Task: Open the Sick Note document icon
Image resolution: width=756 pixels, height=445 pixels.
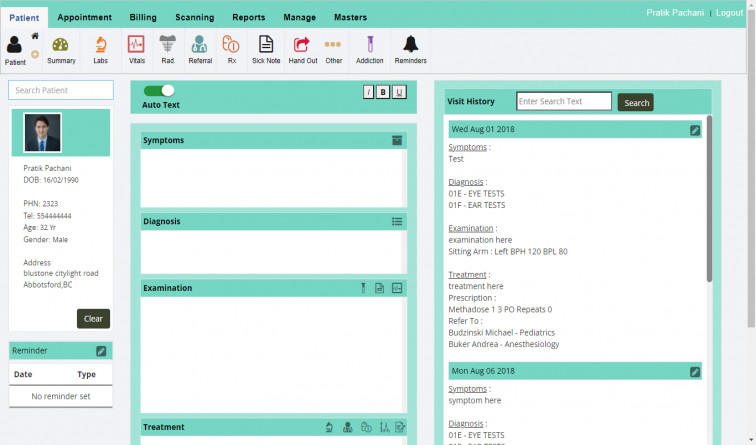Action: 266,45
